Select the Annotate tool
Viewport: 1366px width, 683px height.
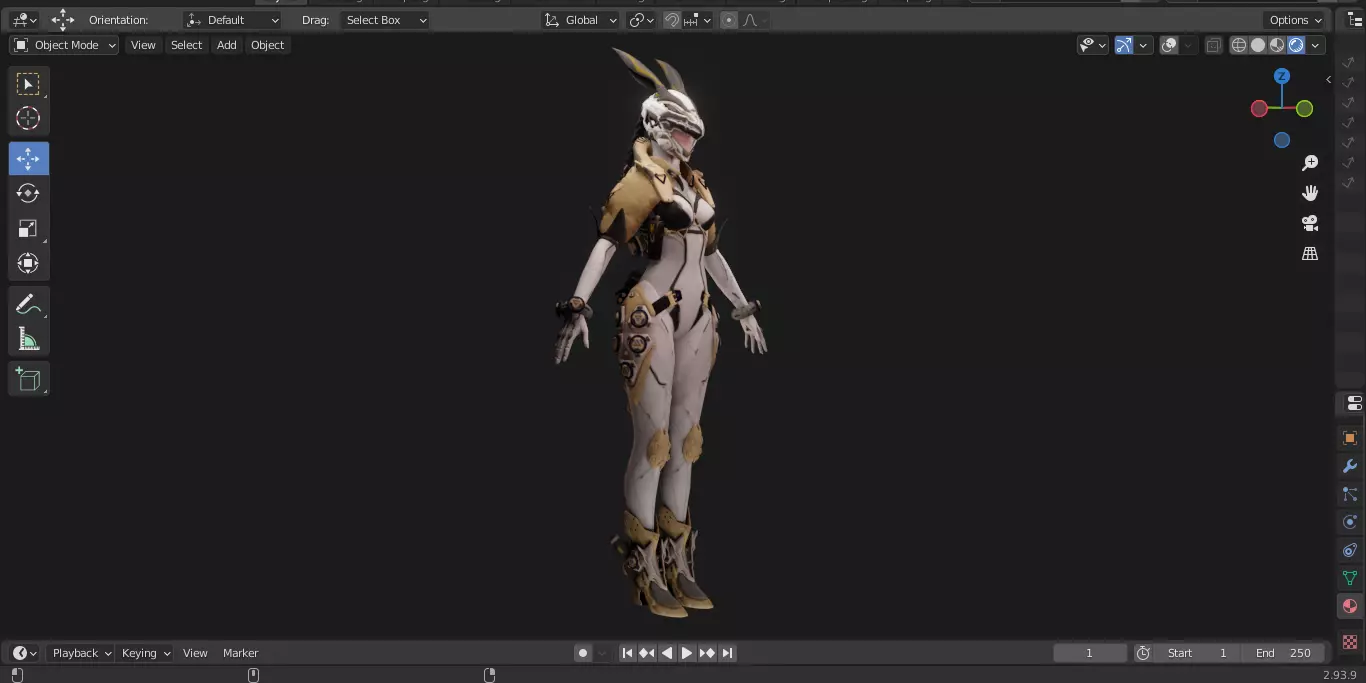pos(28,304)
